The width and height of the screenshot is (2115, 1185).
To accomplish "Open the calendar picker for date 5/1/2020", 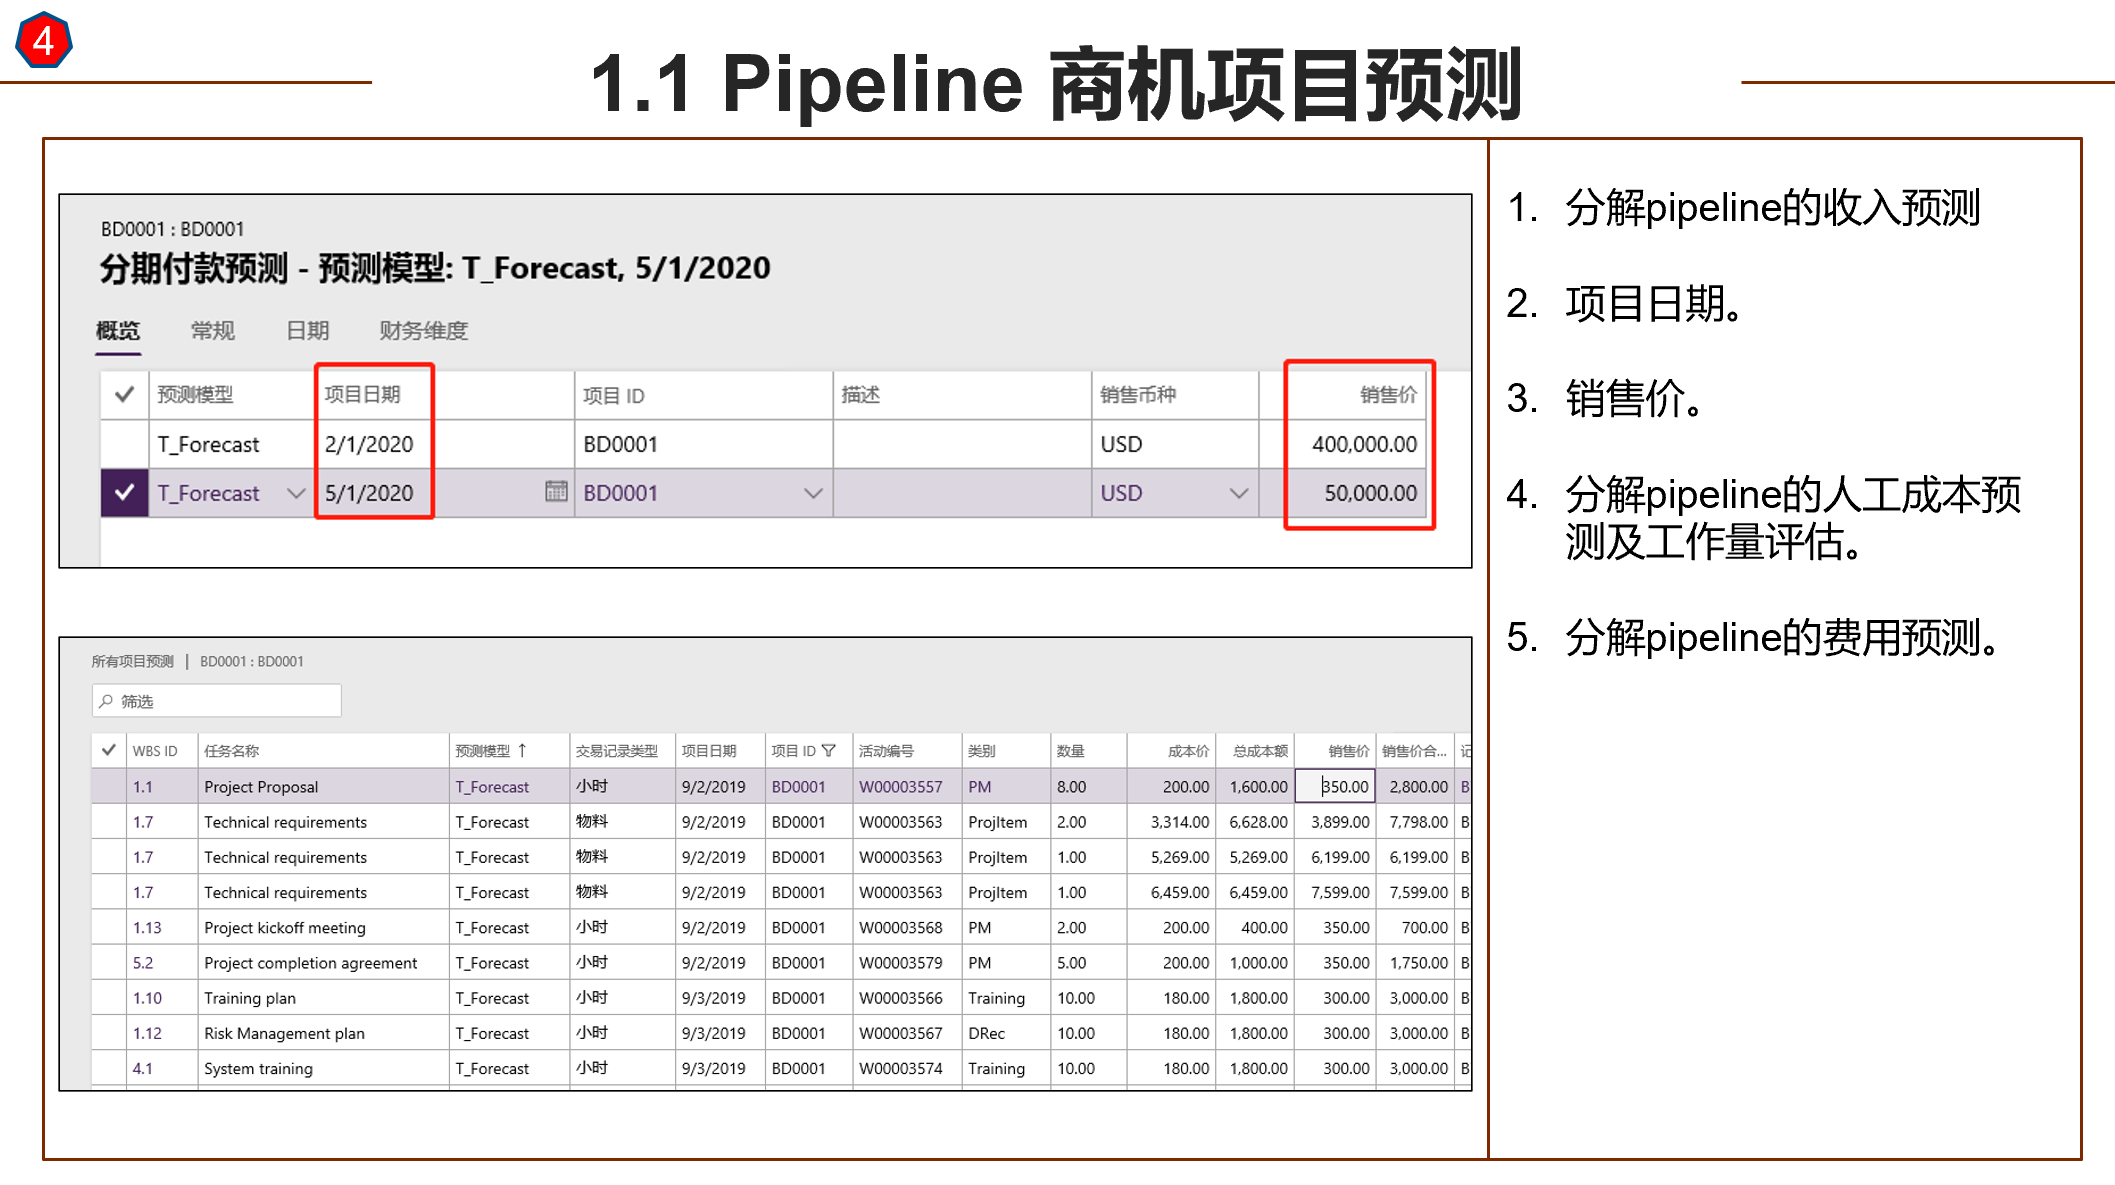I will (x=556, y=491).
